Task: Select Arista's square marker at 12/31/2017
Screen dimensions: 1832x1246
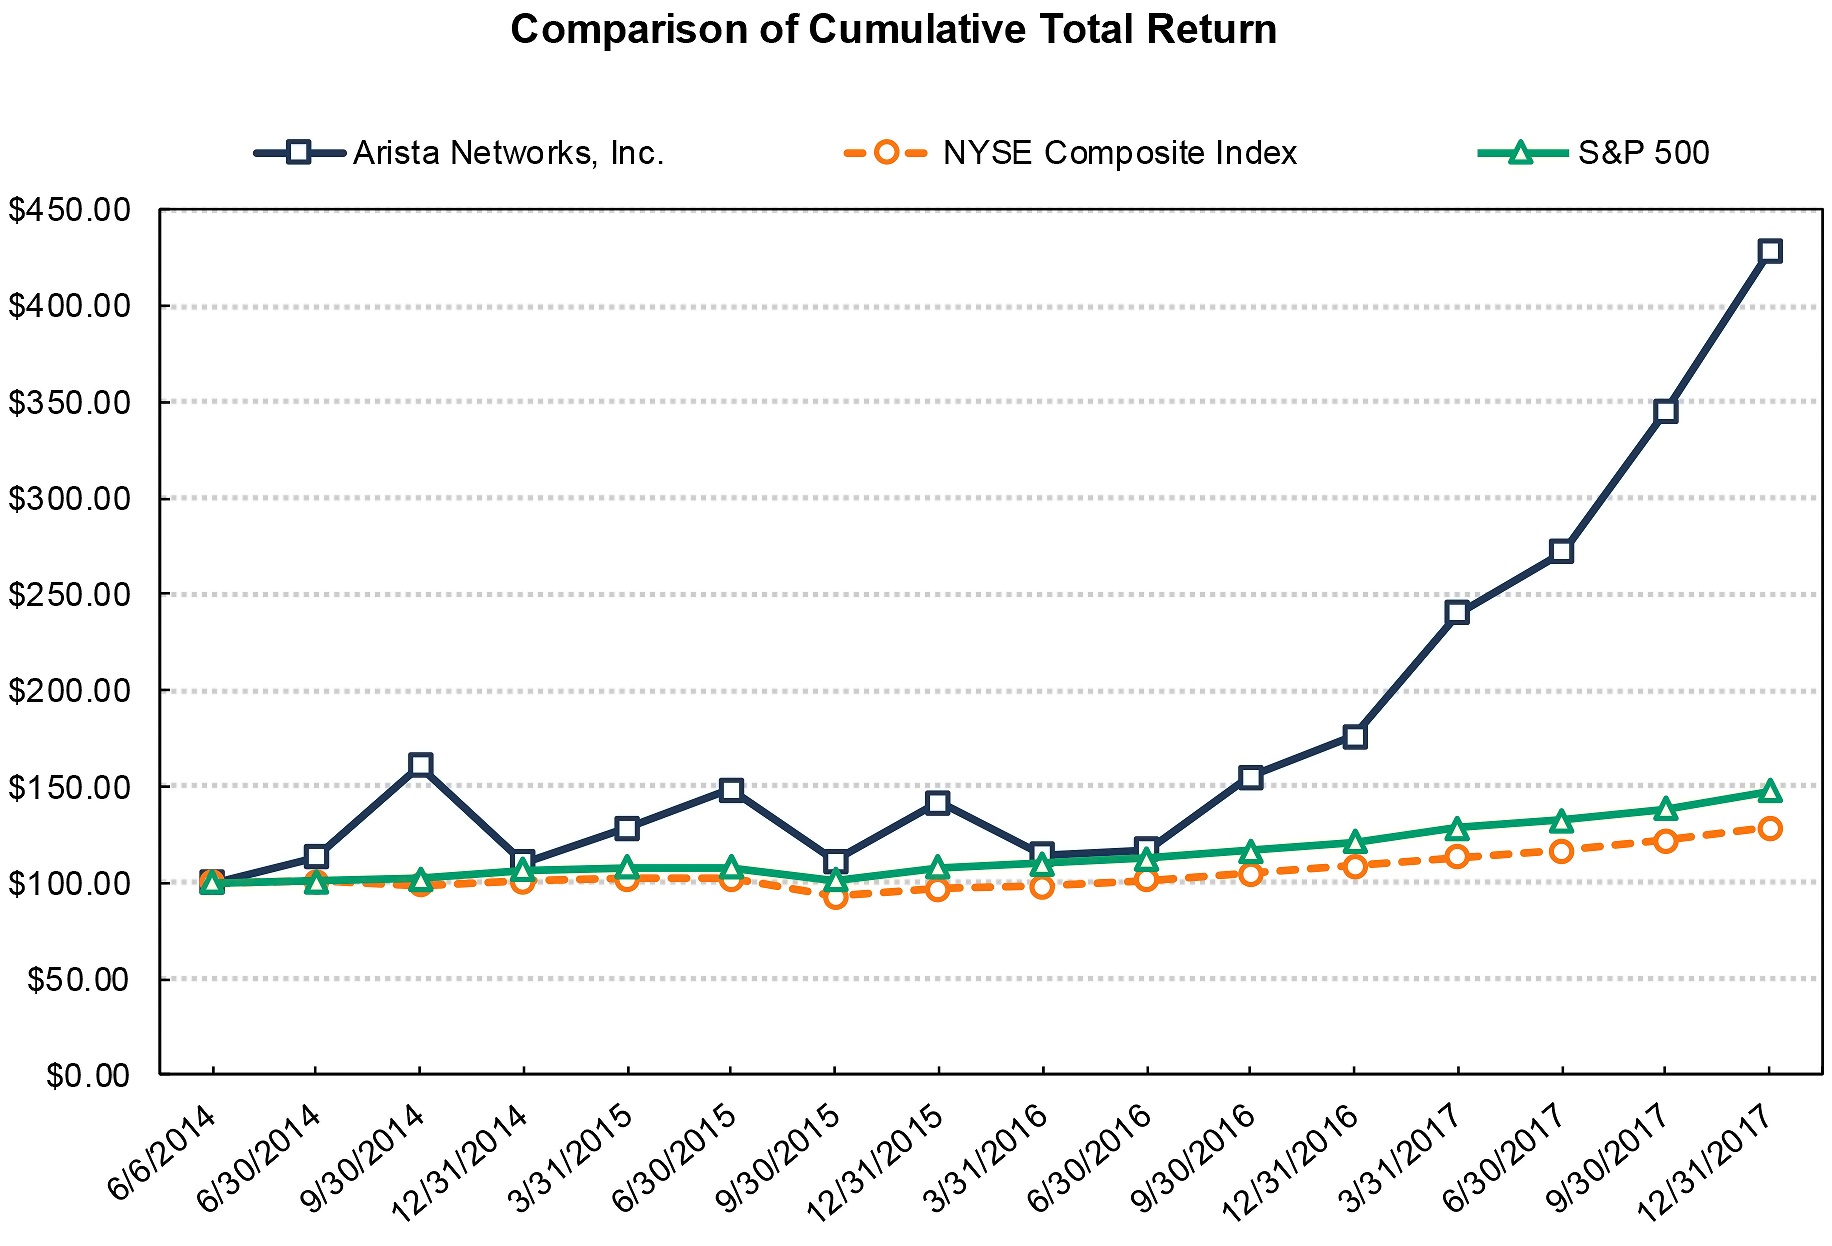Action: click(1769, 251)
